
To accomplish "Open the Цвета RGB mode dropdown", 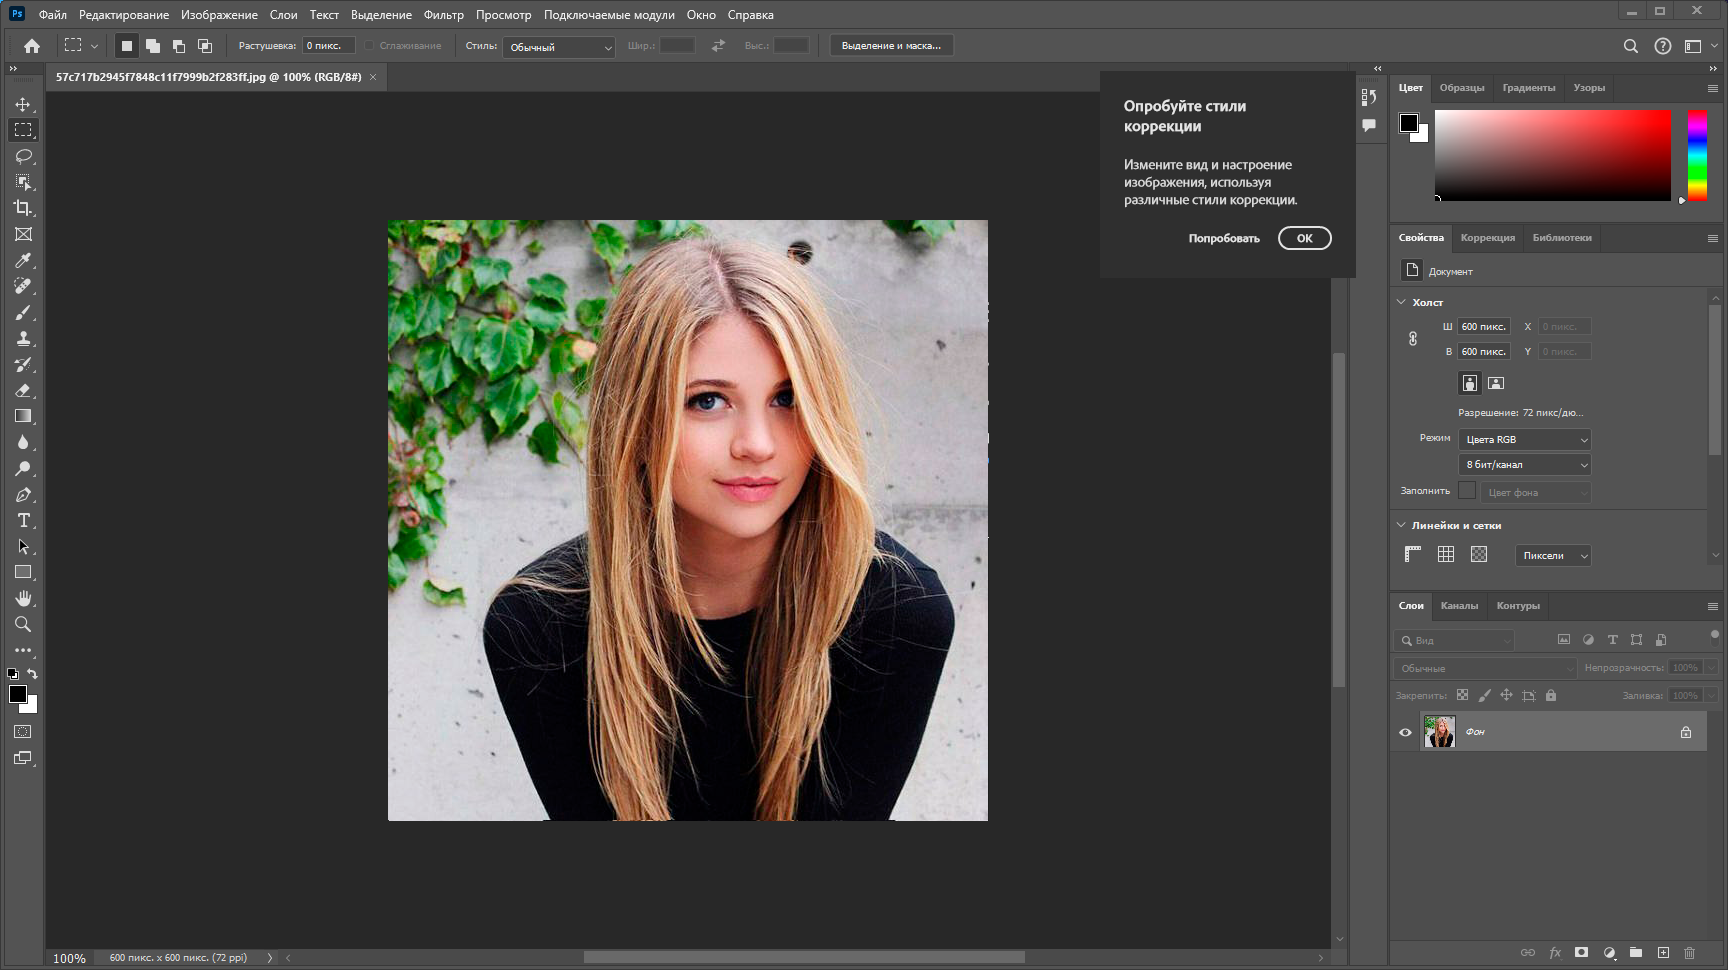I will 1524,440.
